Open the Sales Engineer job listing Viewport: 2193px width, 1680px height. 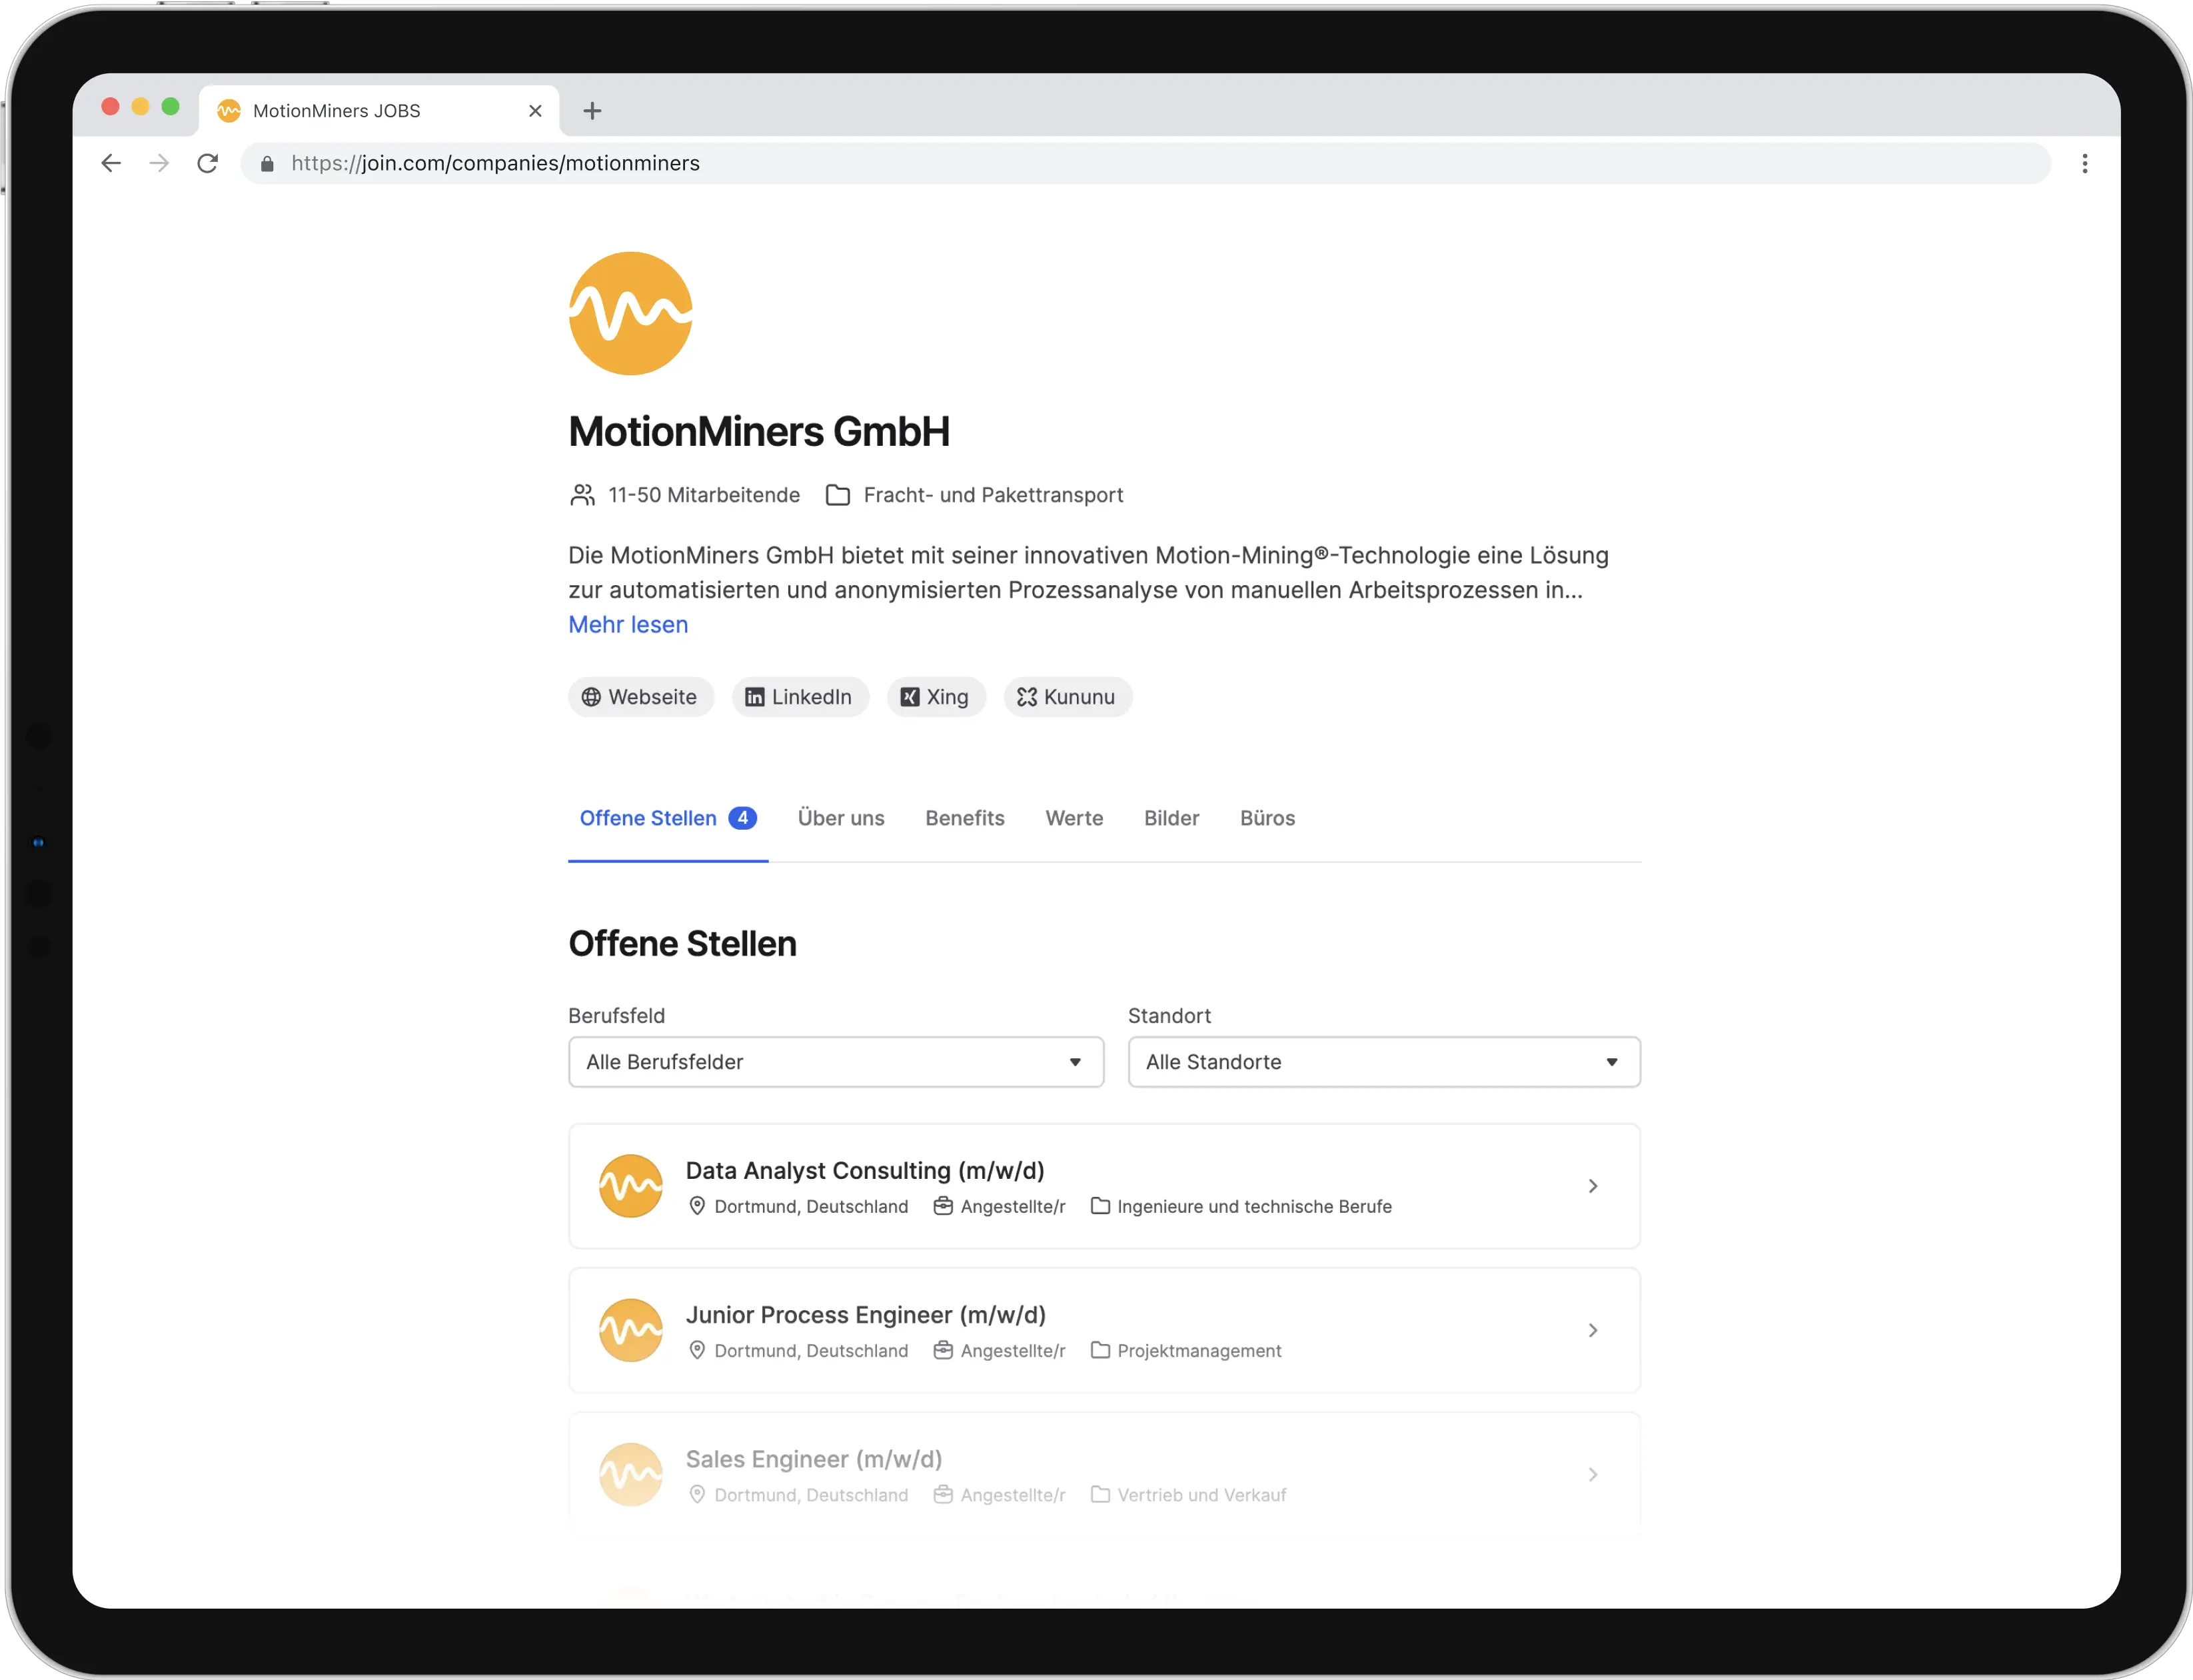[1104, 1474]
